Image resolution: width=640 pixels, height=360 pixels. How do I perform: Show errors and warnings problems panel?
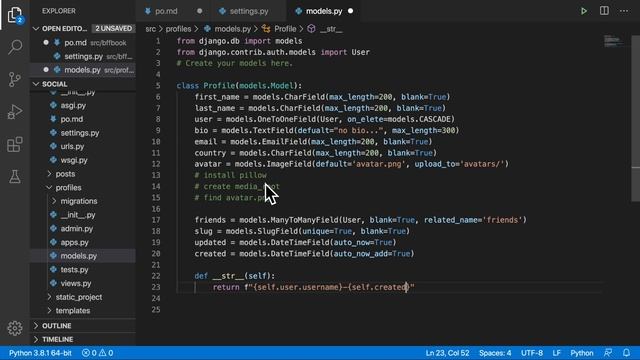tap(98, 353)
